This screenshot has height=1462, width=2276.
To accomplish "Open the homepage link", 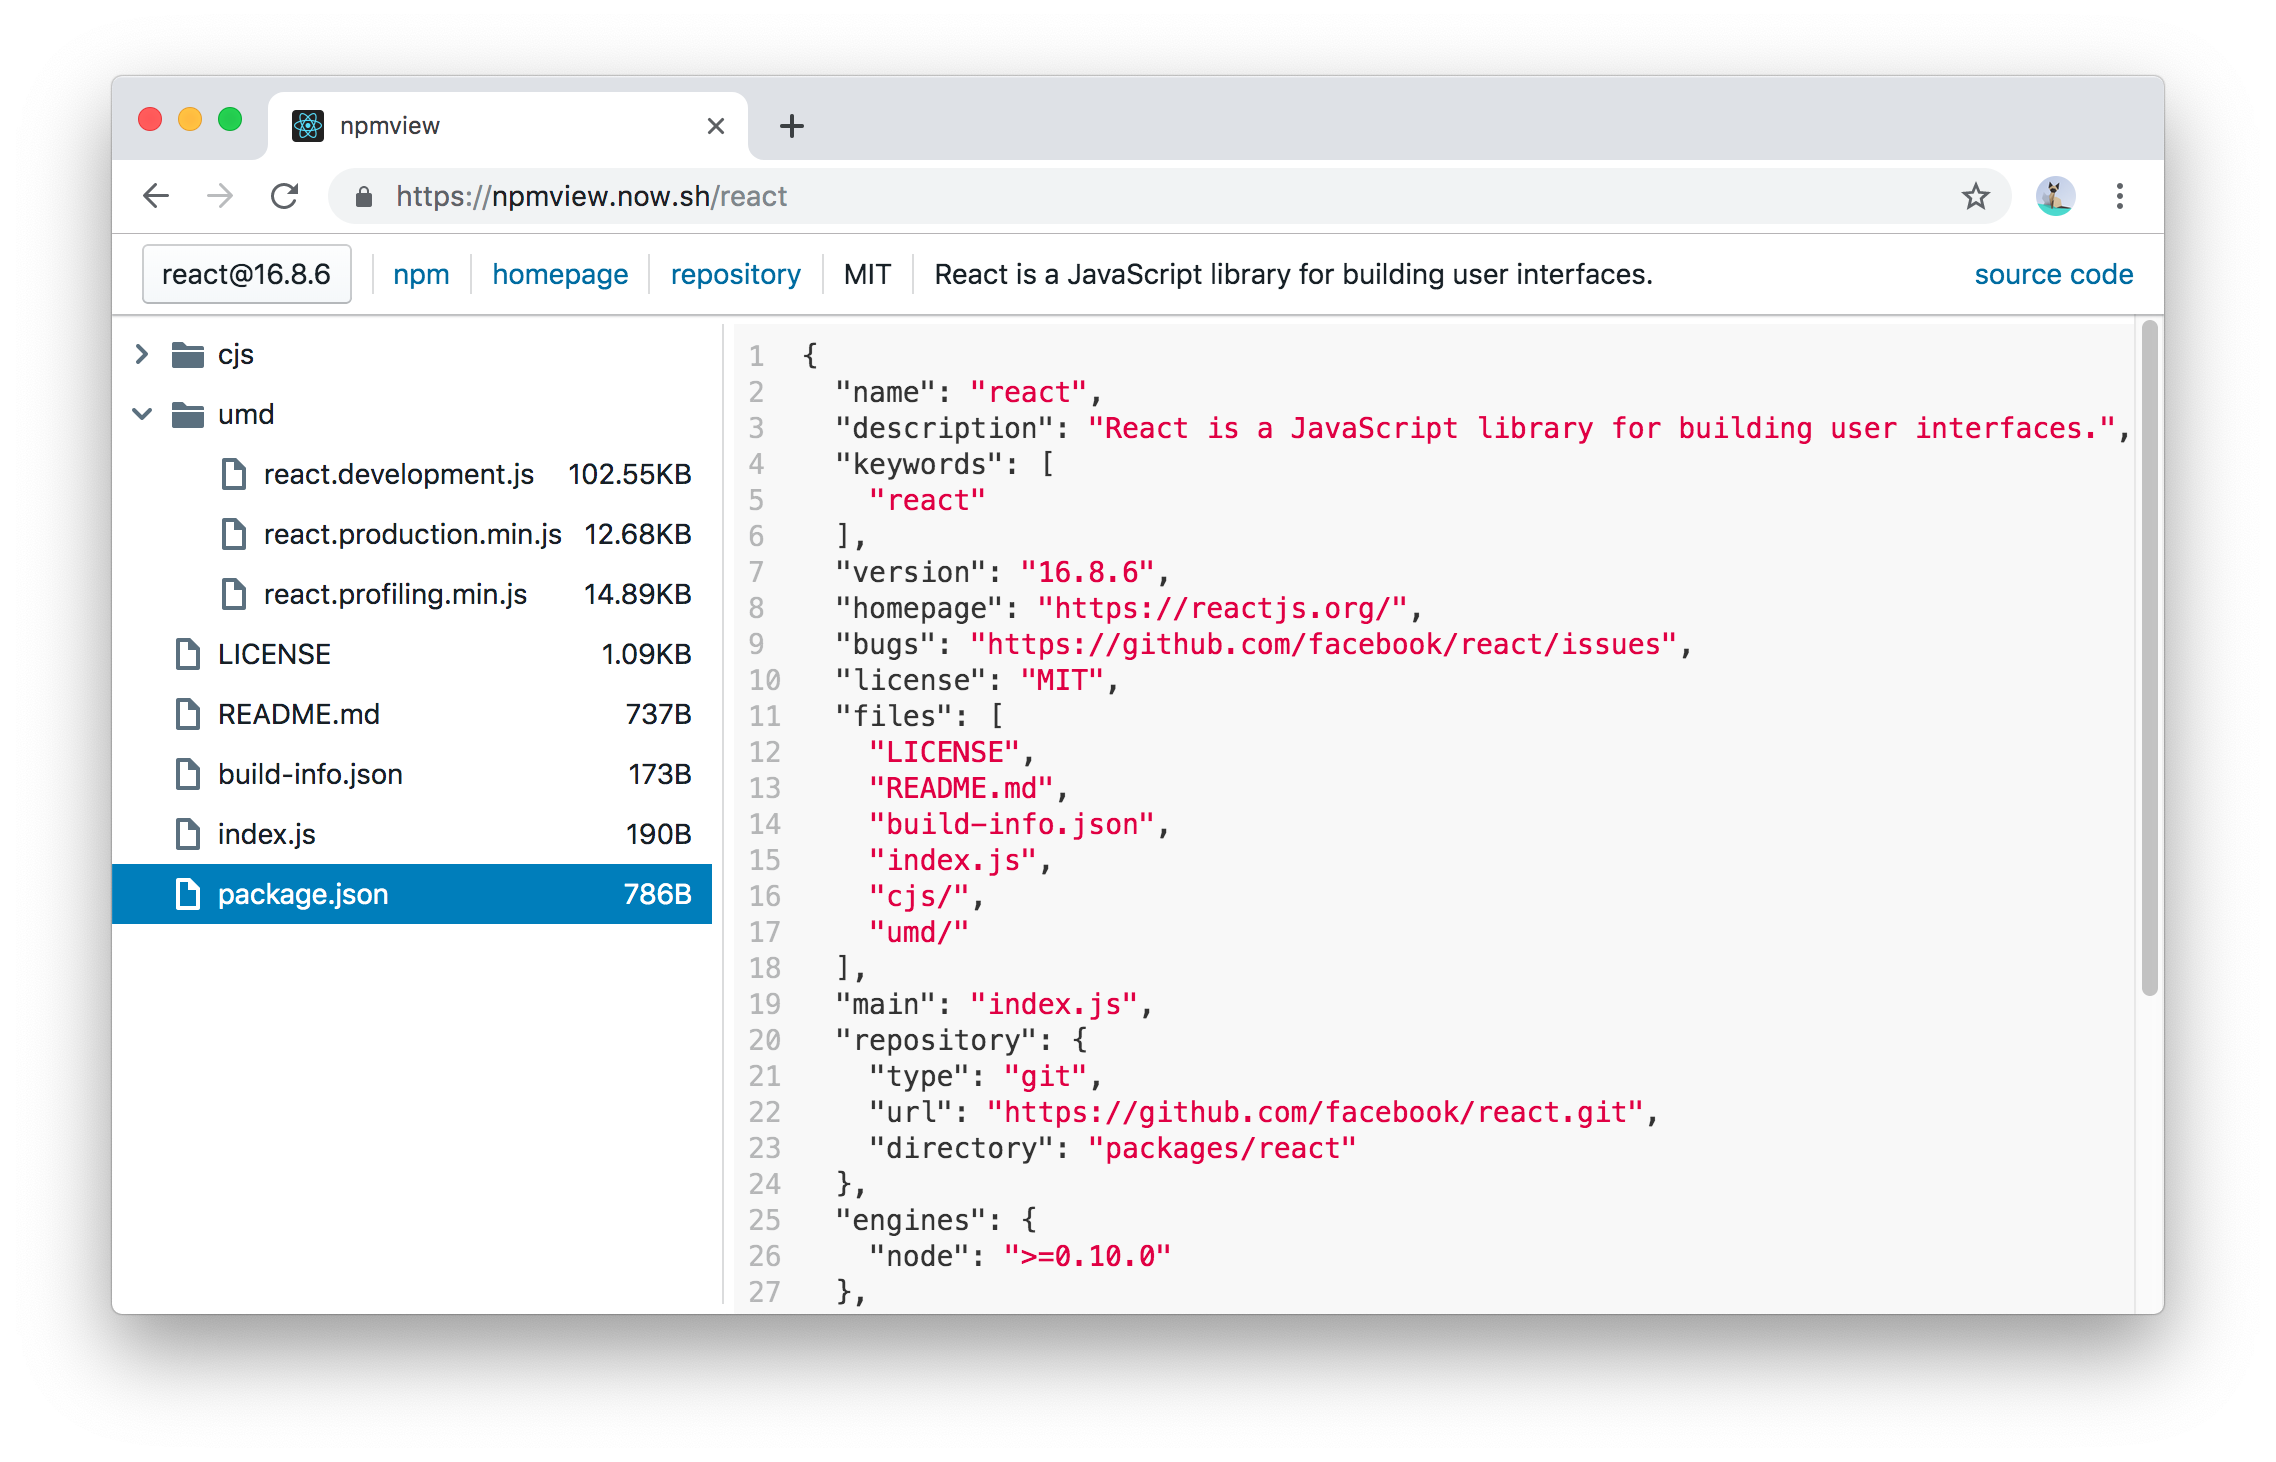I will pos(560,274).
